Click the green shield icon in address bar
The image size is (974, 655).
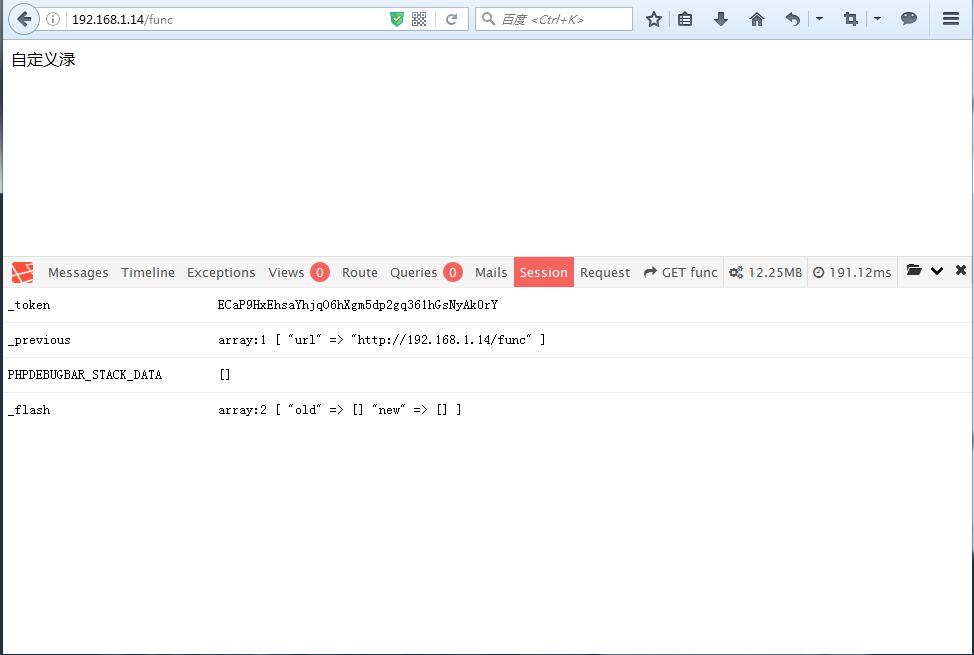tap(398, 18)
